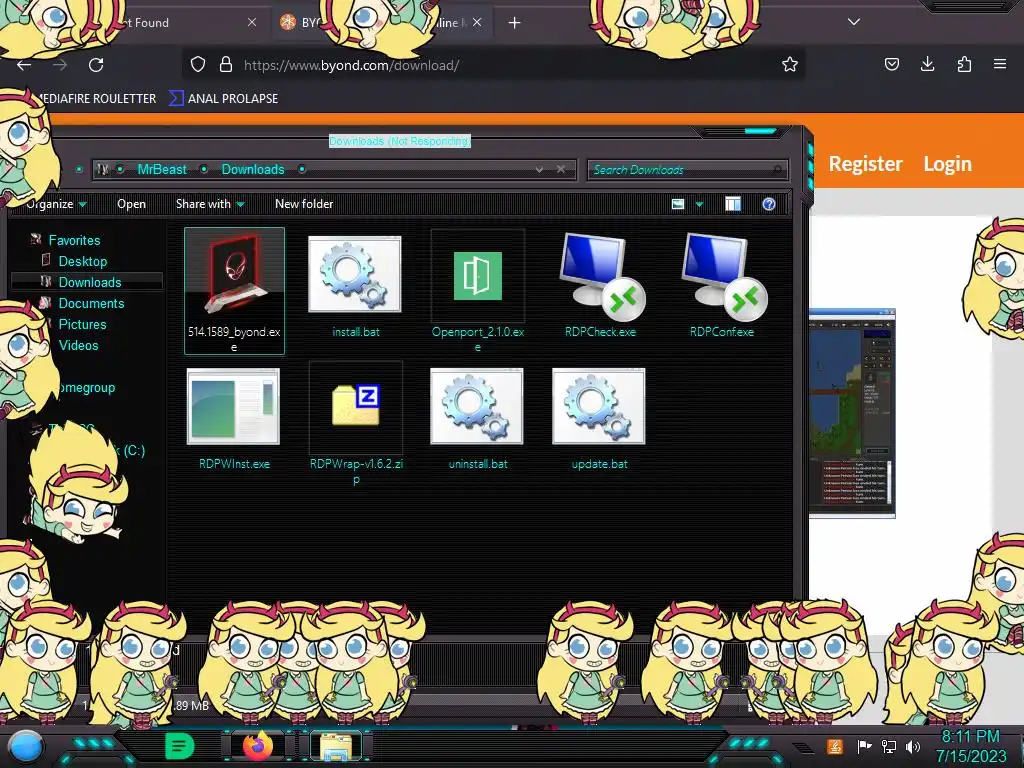Select the uninstall.bat file icon
The image size is (1024, 768).
click(477, 406)
